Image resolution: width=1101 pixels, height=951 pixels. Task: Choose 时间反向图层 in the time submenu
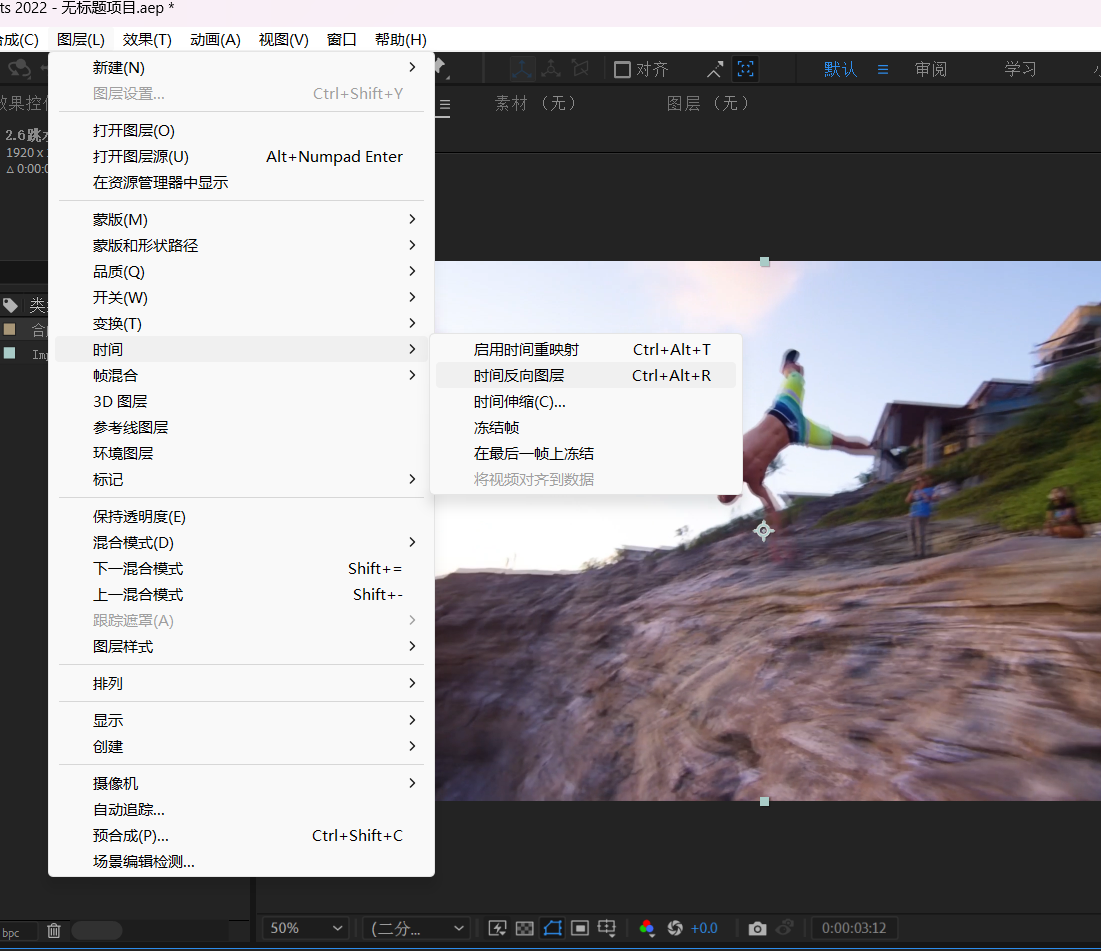[x=586, y=375]
